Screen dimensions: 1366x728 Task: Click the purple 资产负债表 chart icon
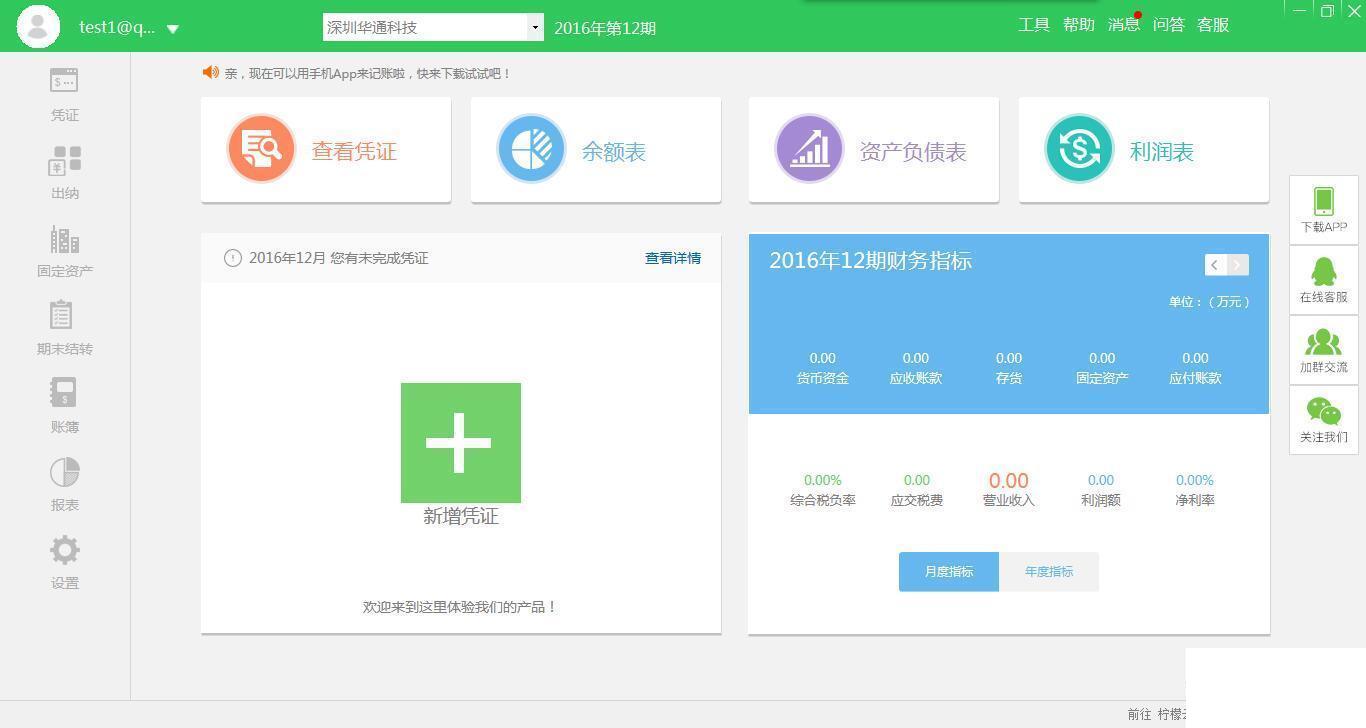[x=809, y=149]
